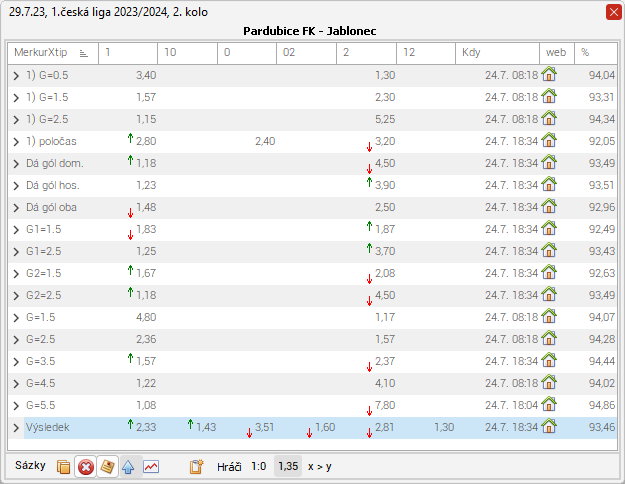Select odds 7,80 in G=5.5 row
625x484 pixels.
point(385,405)
